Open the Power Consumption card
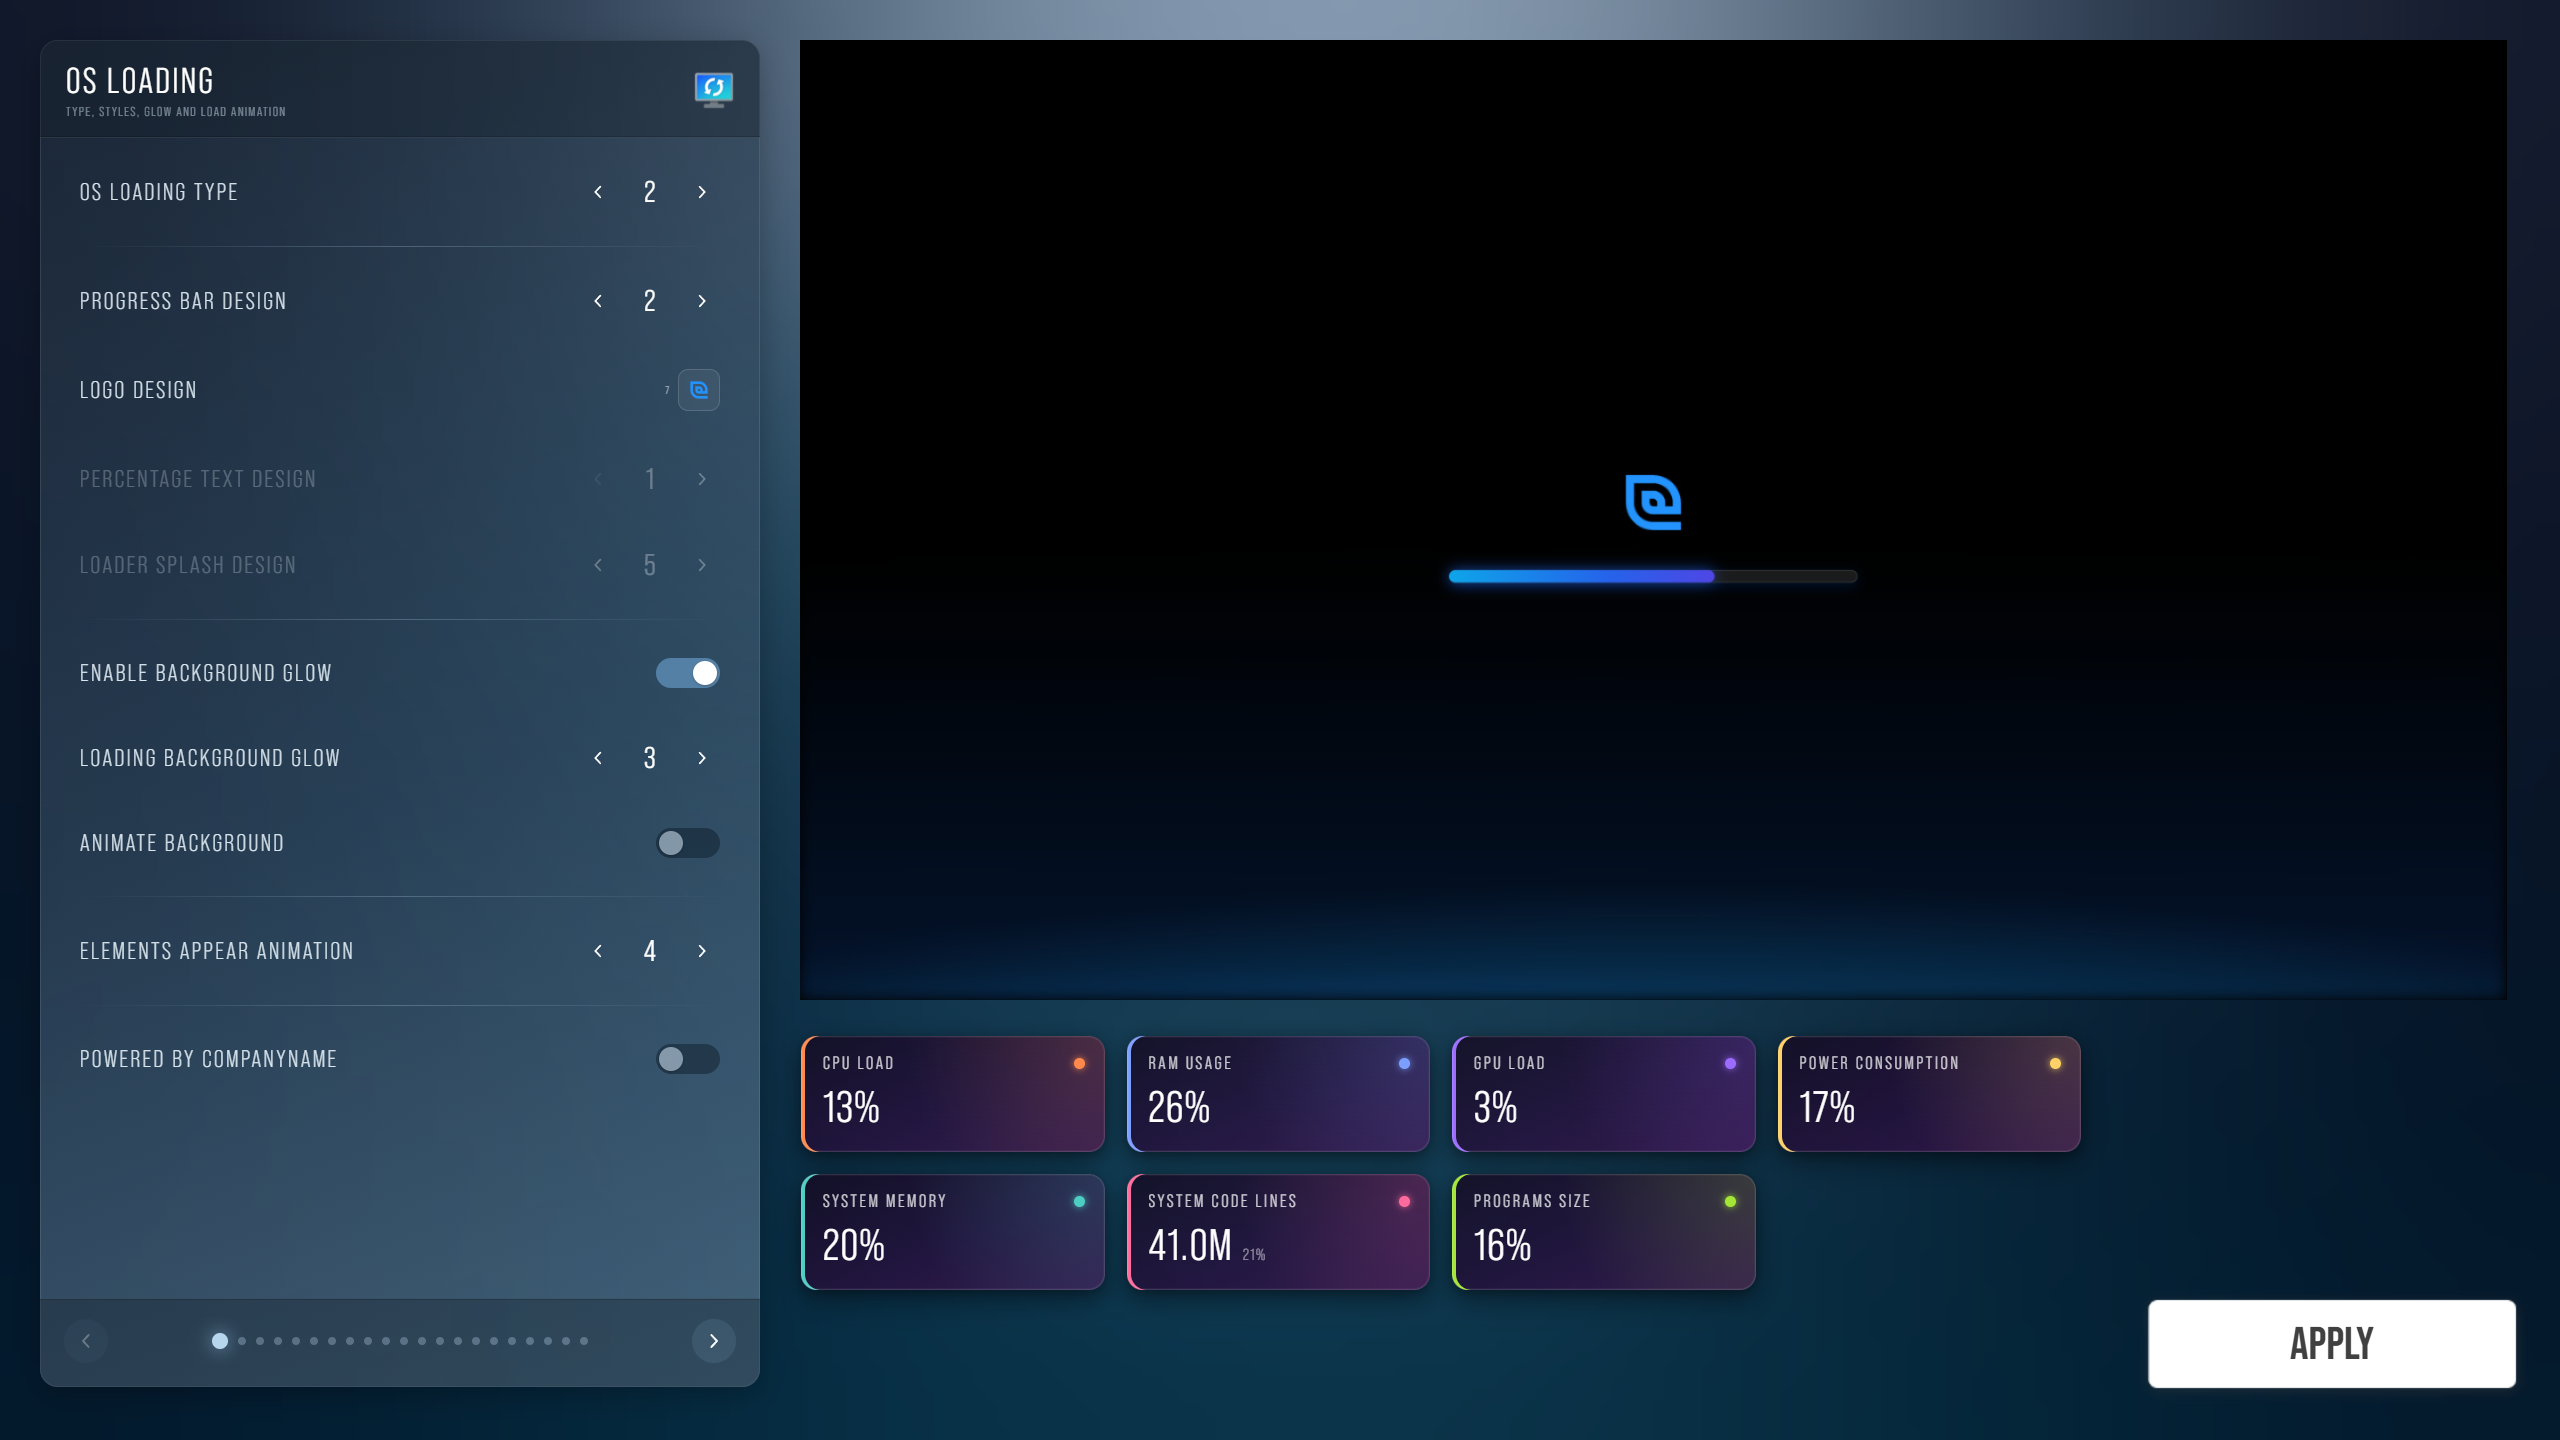 (1929, 1094)
